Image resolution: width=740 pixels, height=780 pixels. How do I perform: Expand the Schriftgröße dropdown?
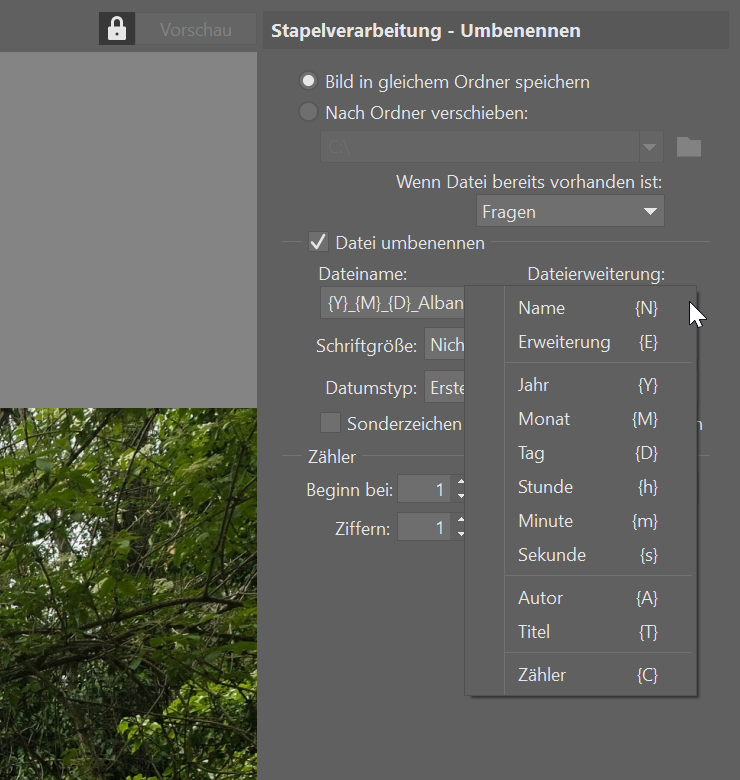[445, 346]
